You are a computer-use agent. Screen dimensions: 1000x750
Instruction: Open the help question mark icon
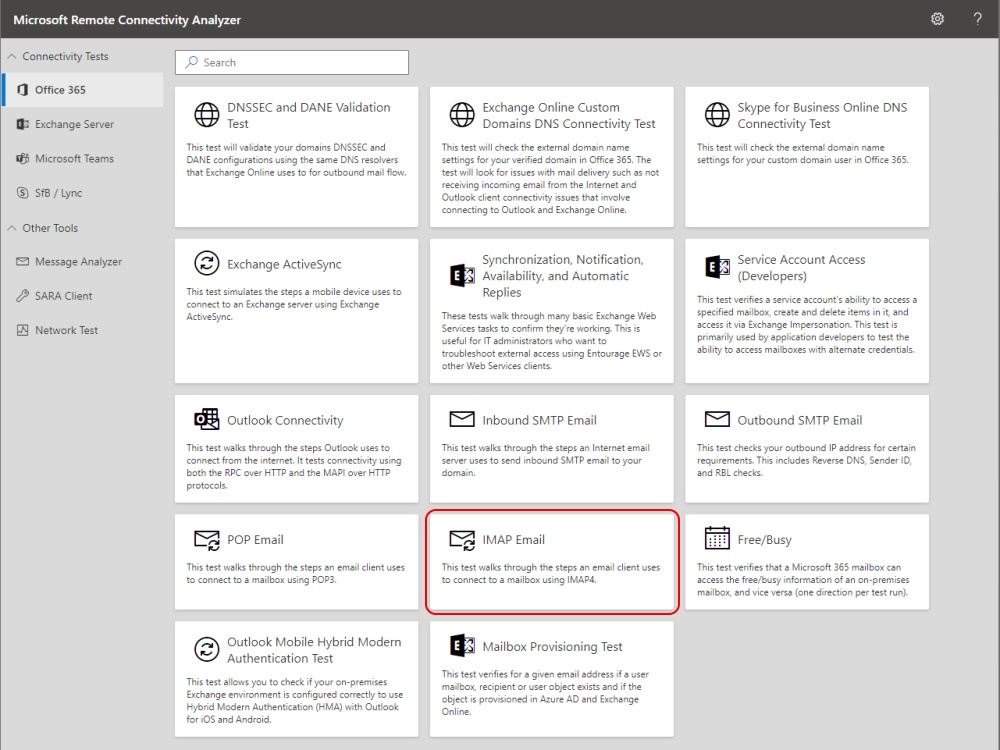point(977,19)
